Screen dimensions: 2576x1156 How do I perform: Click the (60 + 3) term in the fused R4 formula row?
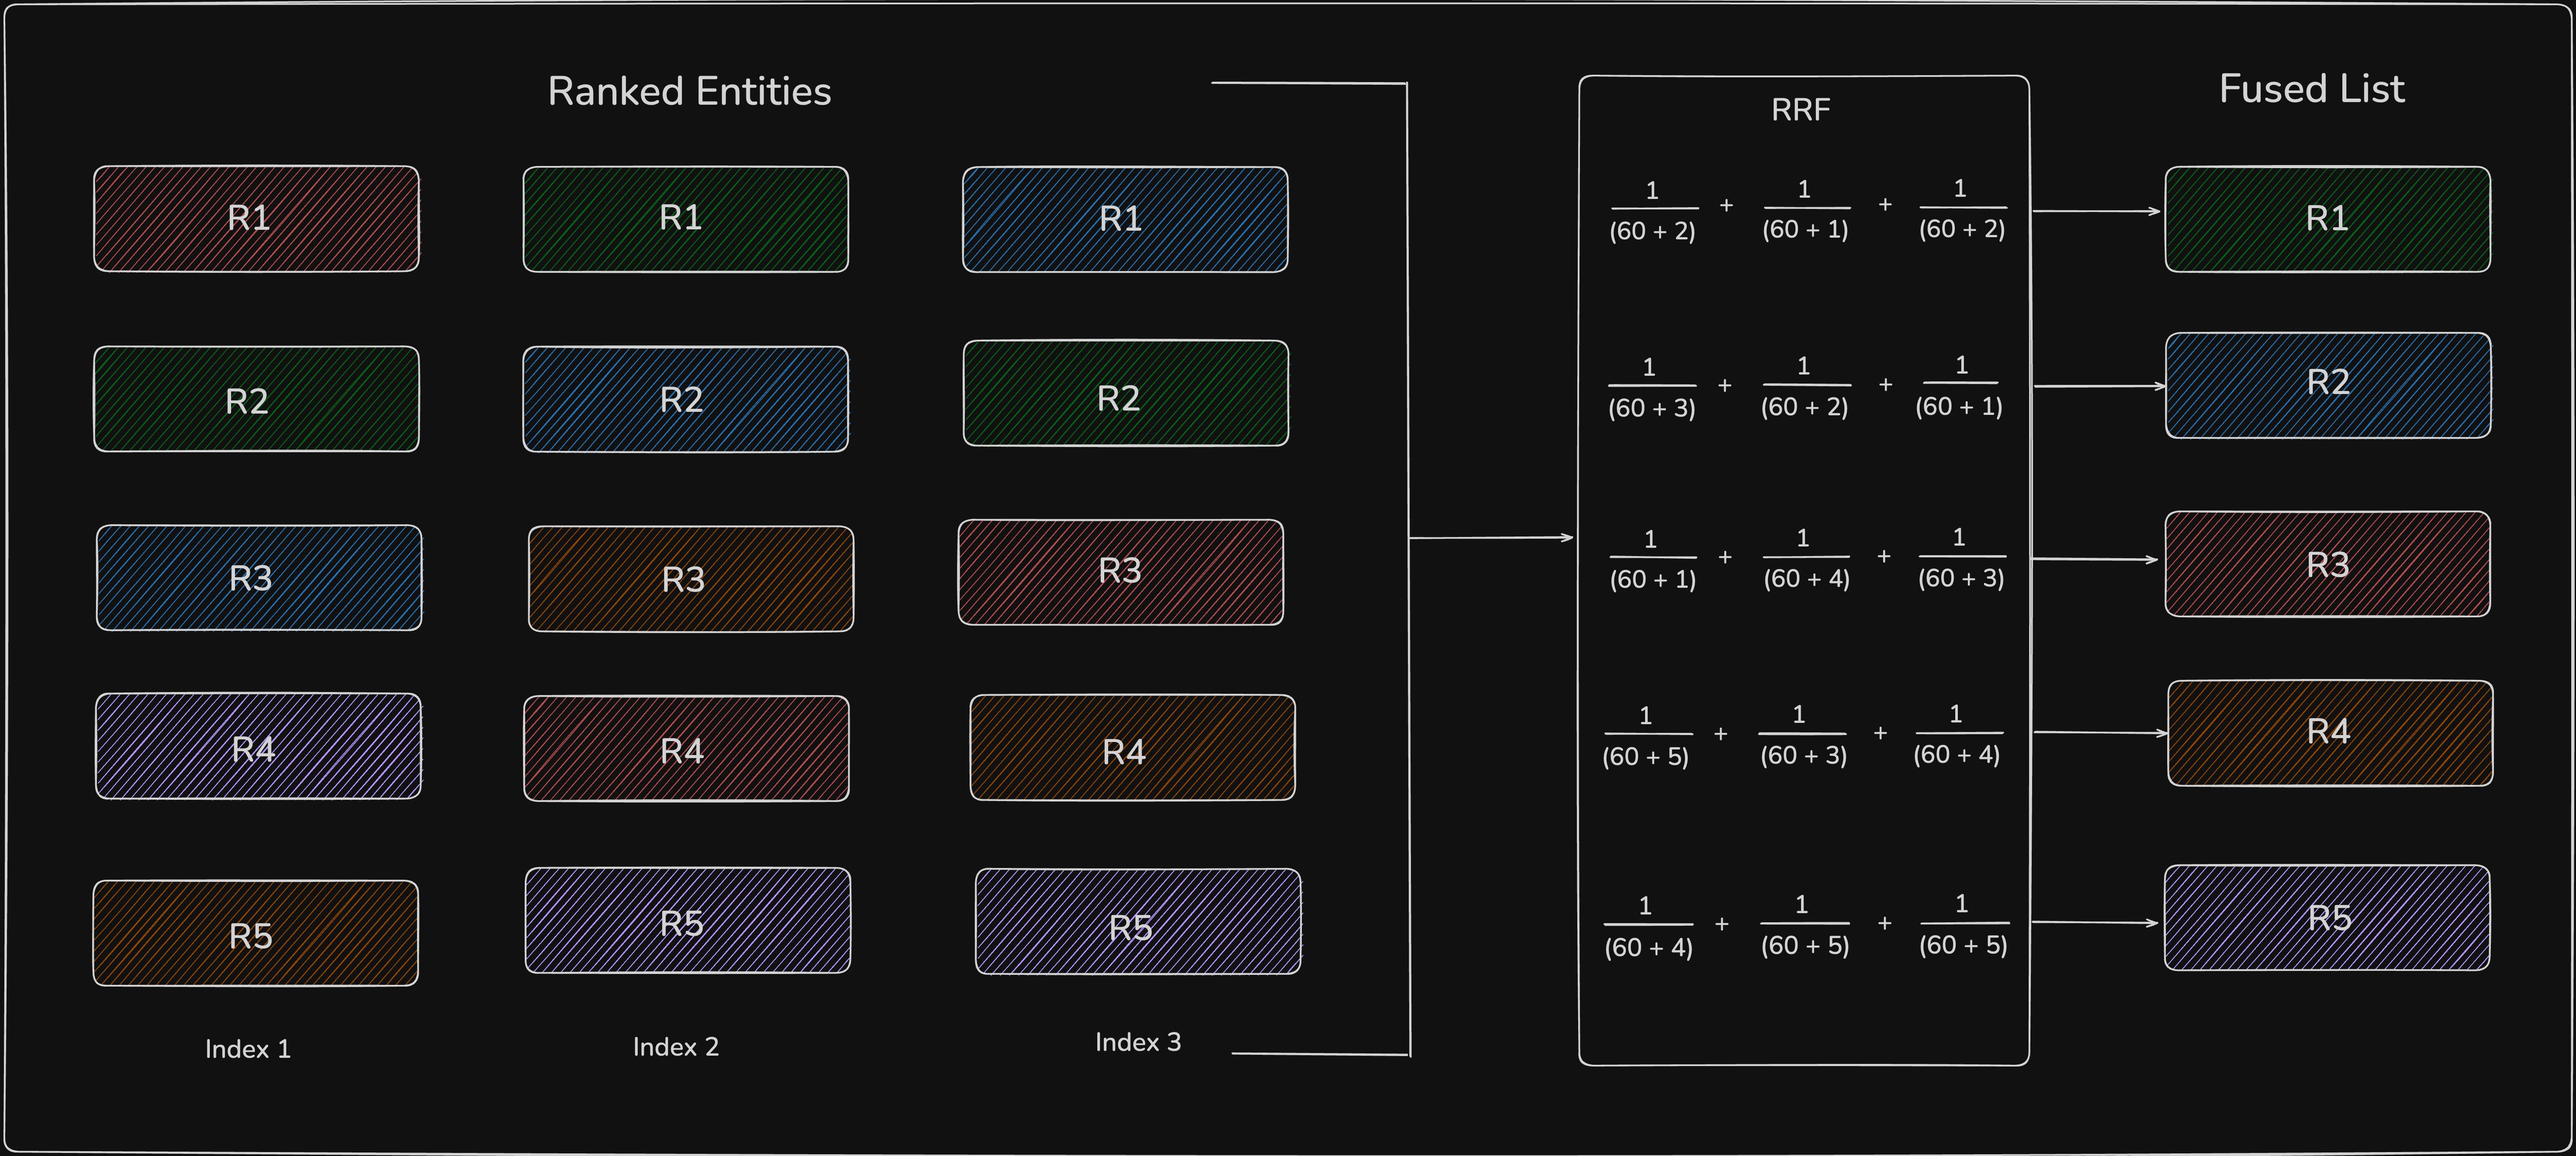1803,755
